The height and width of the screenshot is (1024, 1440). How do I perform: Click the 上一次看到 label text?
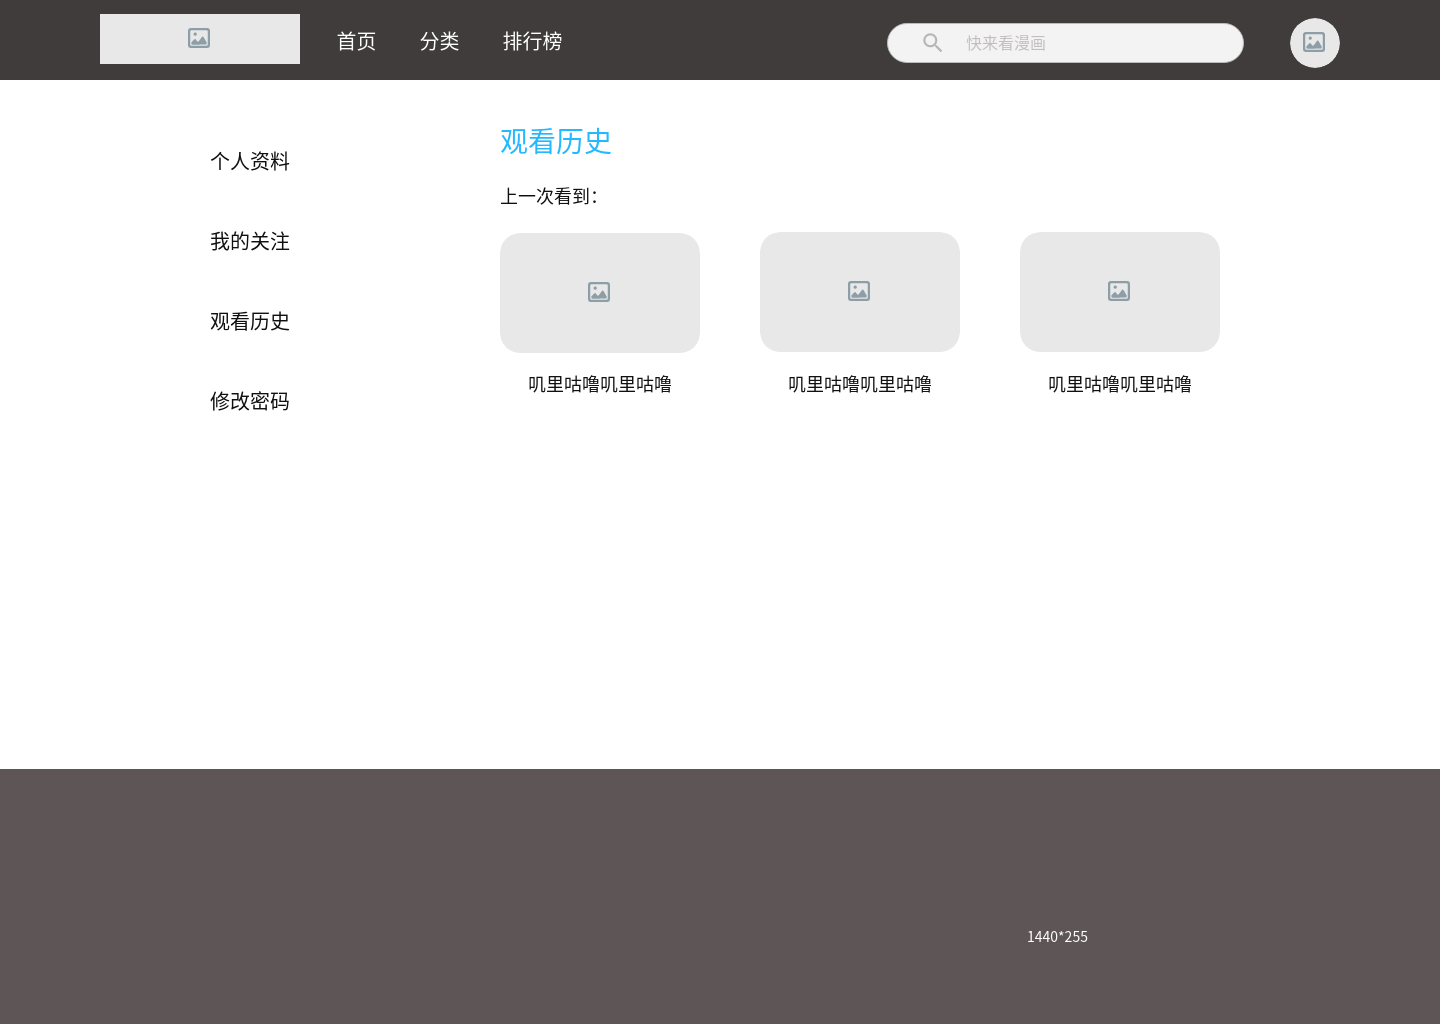click(x=548, y=196)
